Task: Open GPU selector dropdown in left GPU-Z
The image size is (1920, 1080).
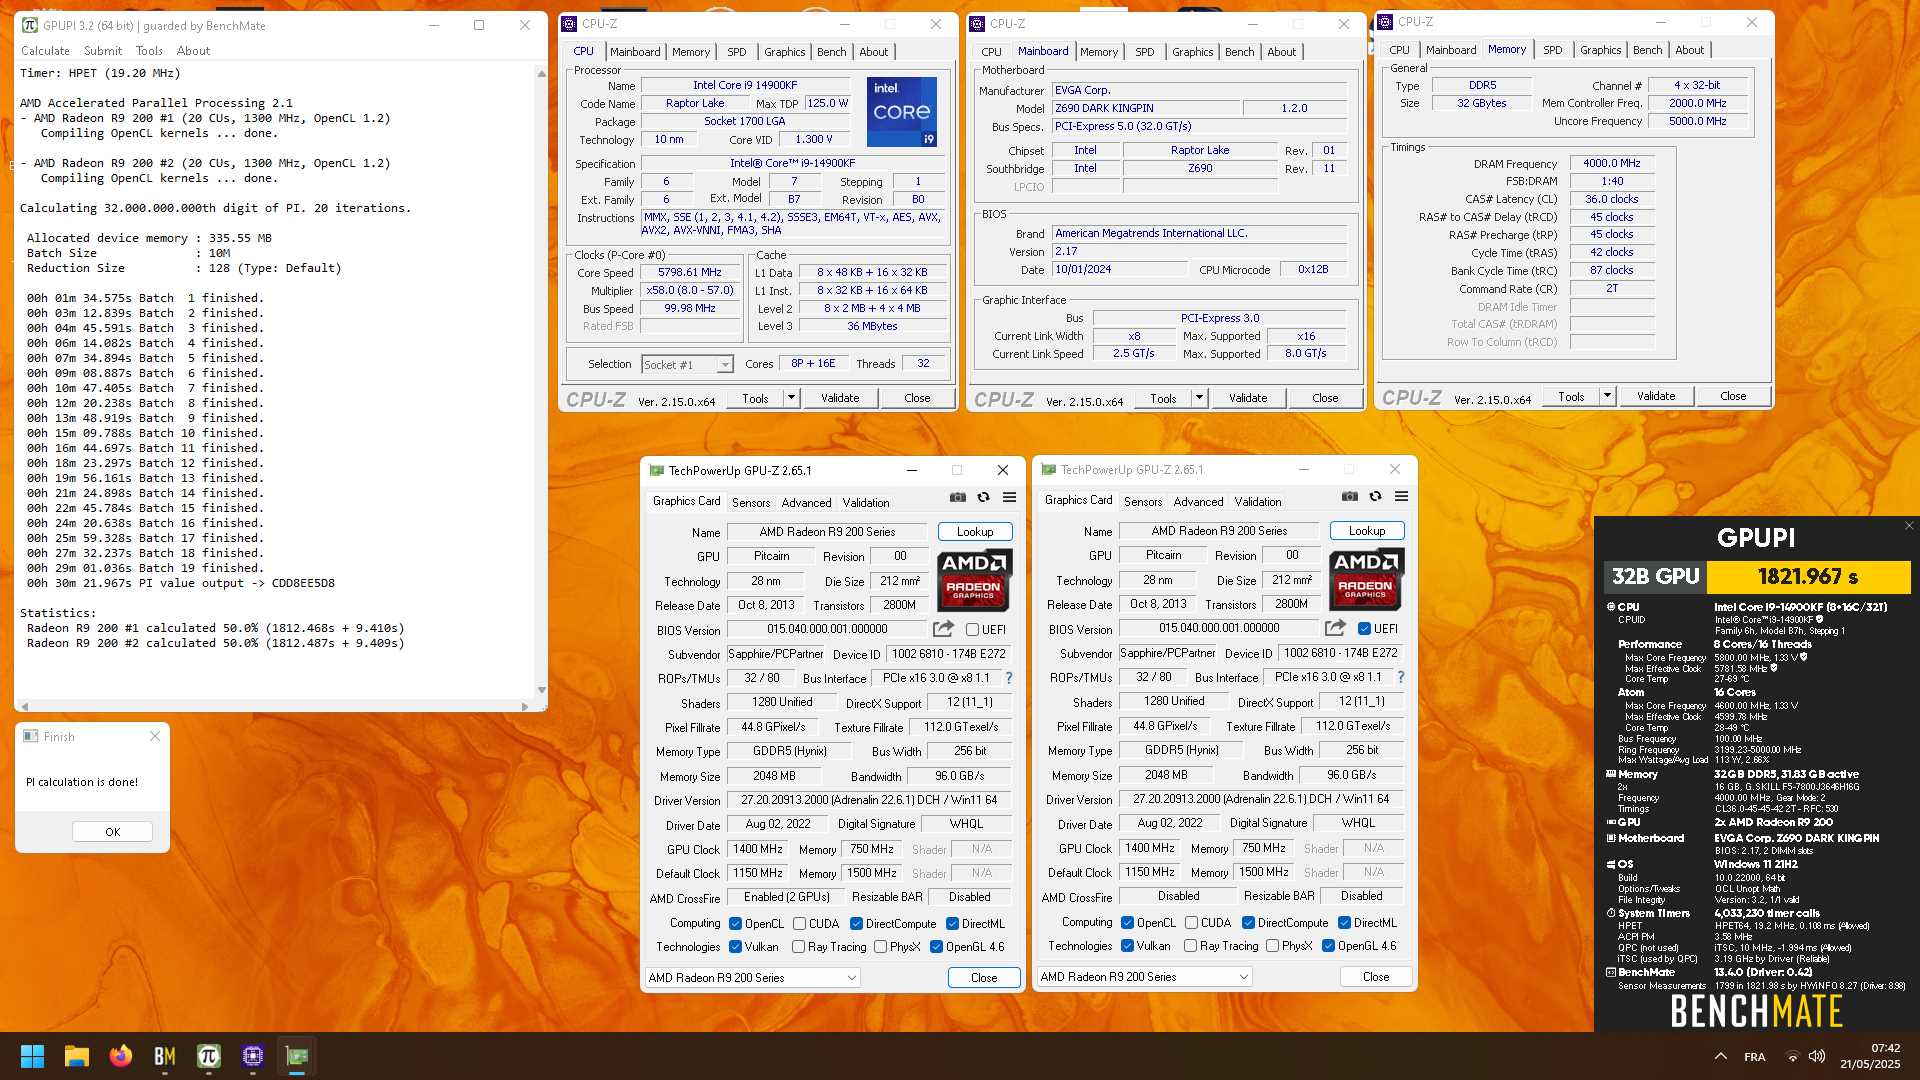Action: tap(752, 978)
